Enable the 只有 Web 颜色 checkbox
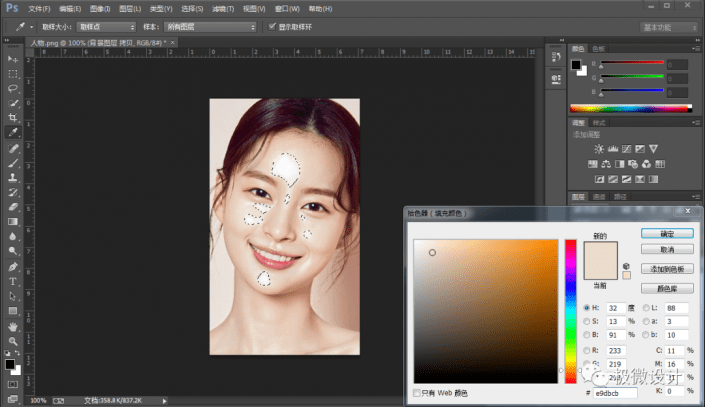Viewport: 705px width, 407px height. [x=417, y=393]
